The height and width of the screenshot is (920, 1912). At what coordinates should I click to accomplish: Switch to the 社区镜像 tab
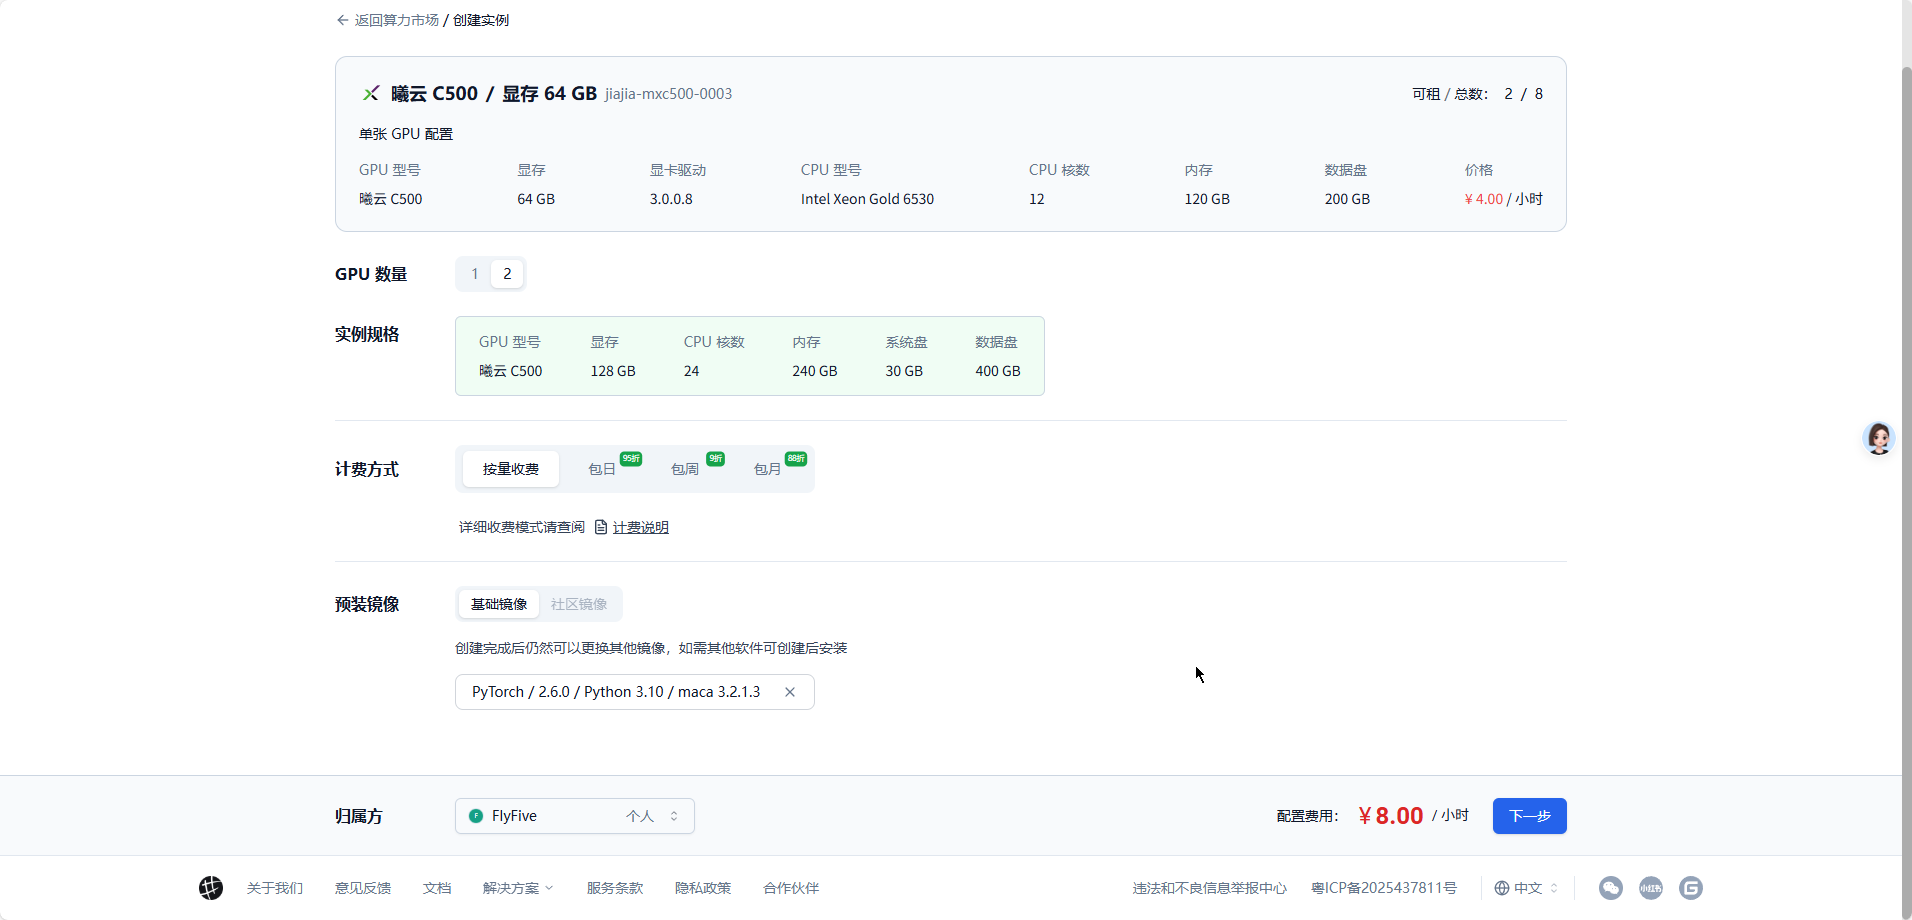(x=579, y=604)
